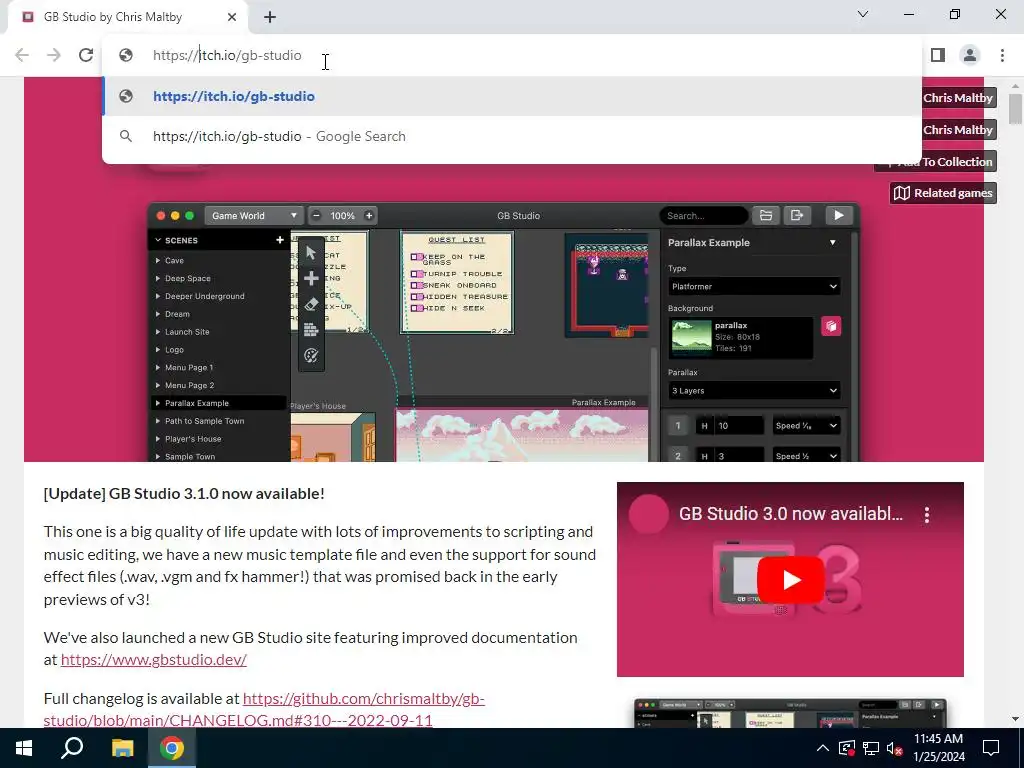This screenshot has height=768, width=1024.
Task: Select the Parallax Example scene in the list
Action: [218, 403]
